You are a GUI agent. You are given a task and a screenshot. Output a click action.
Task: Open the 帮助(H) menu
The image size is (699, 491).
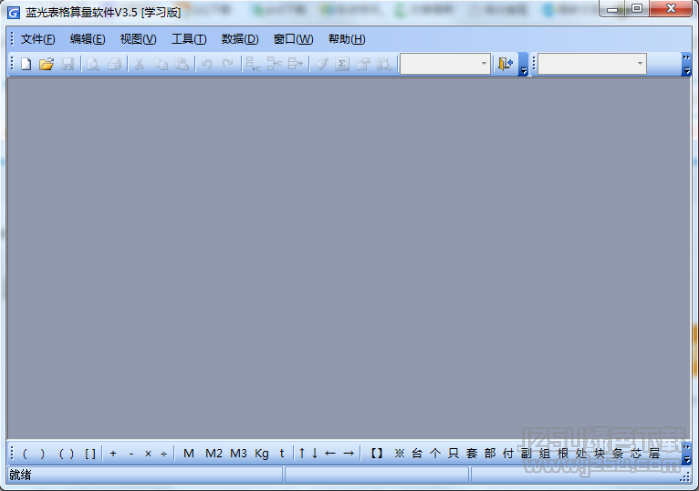(347, 39)
